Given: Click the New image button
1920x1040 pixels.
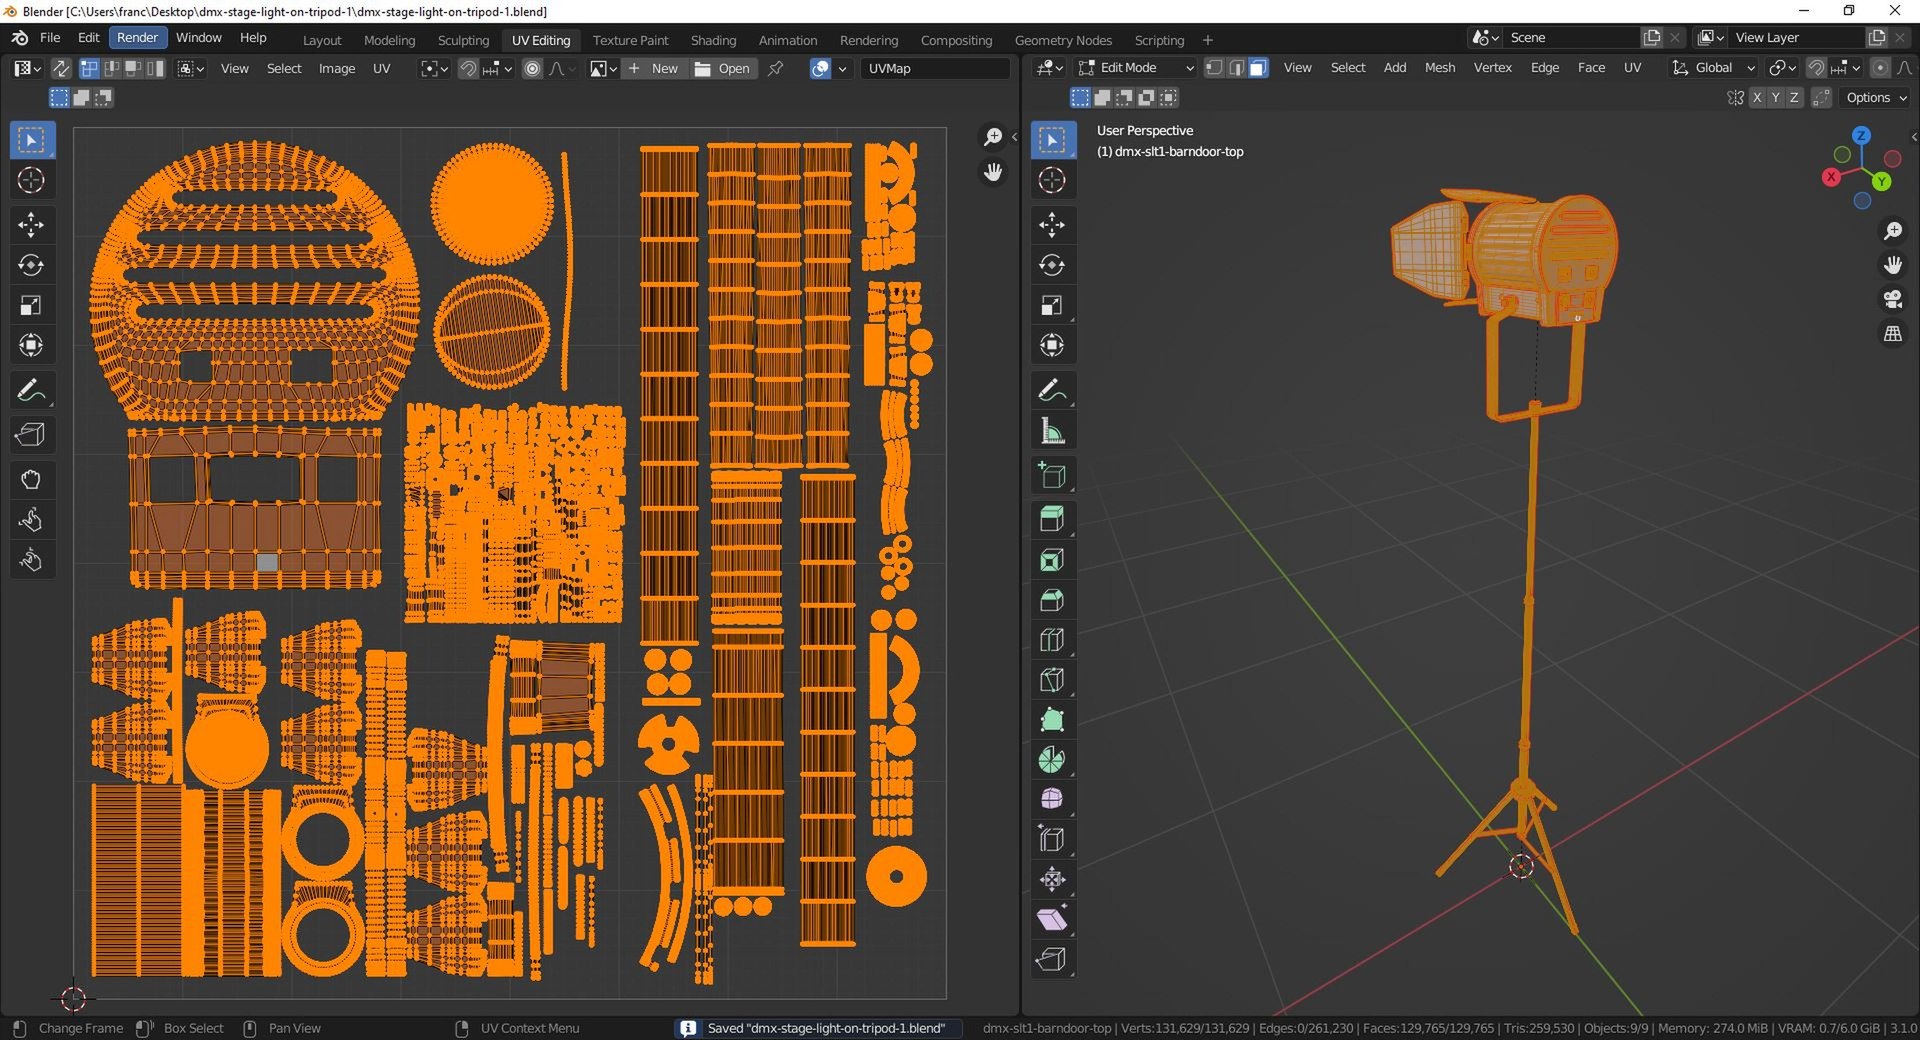Looking at the screenshot, I should (654, 68).
